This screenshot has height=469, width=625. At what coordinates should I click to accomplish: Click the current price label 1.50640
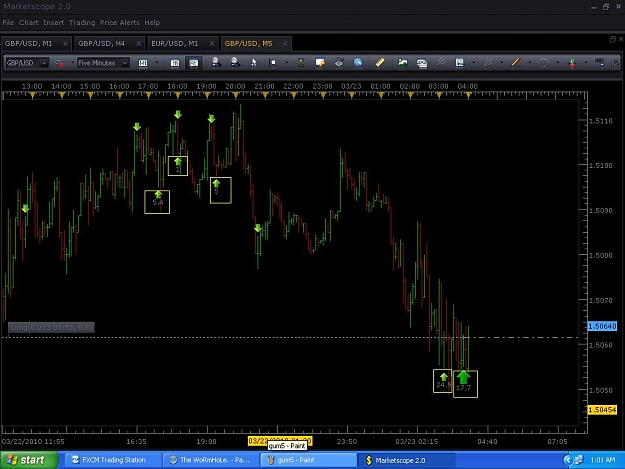point(602,326)
